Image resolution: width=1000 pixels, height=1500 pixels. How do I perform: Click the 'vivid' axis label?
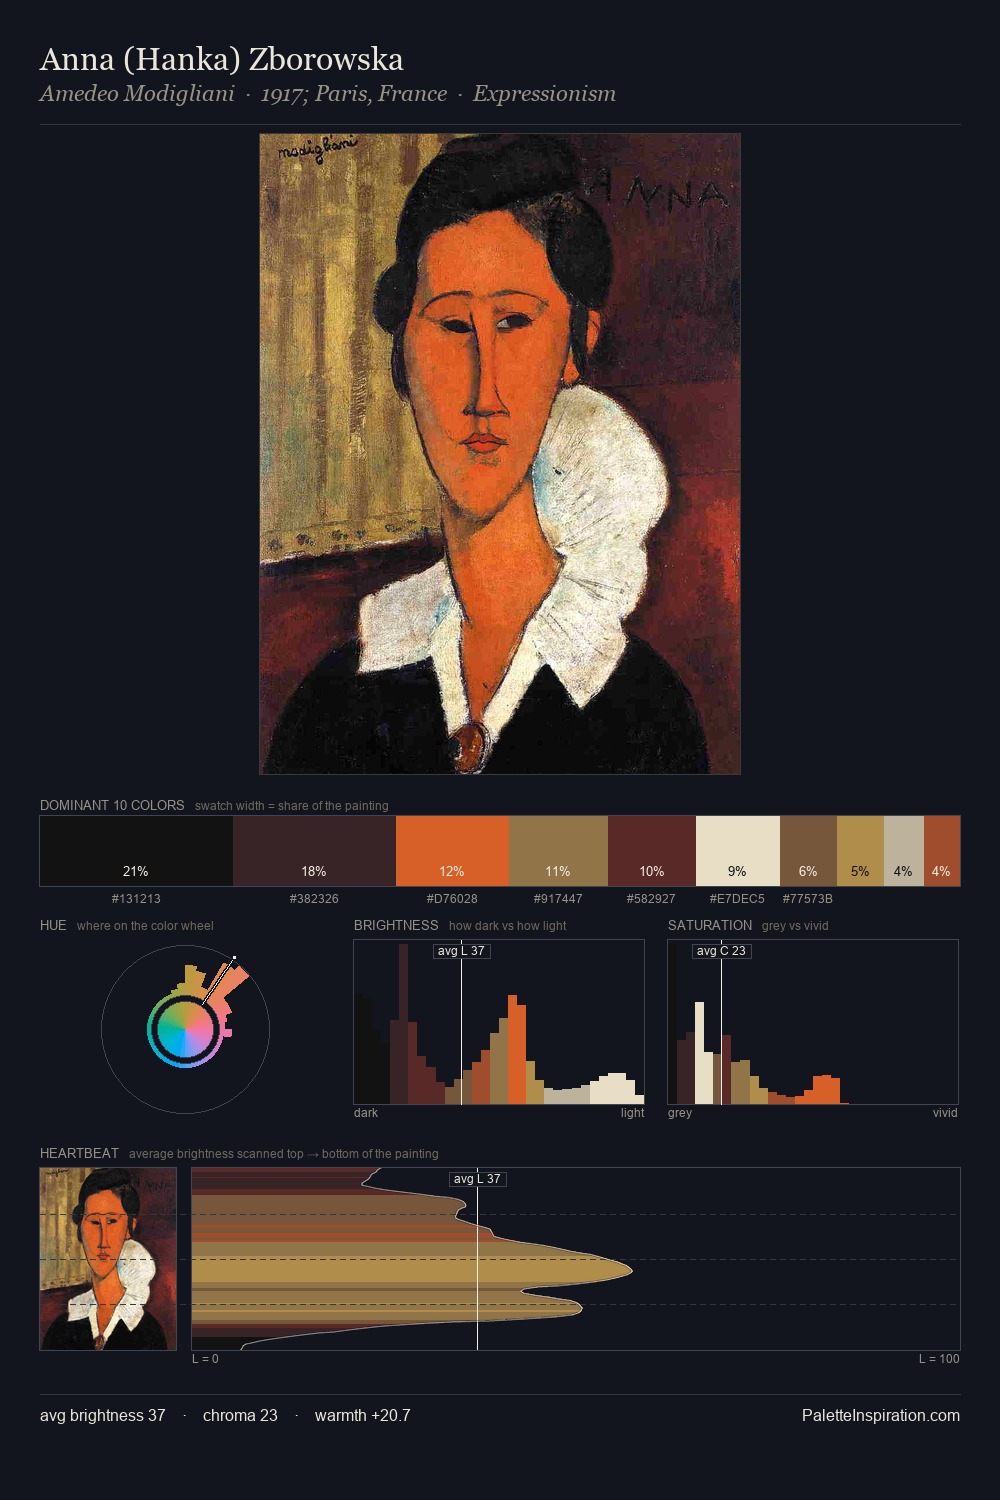(x=945, y=1113)
